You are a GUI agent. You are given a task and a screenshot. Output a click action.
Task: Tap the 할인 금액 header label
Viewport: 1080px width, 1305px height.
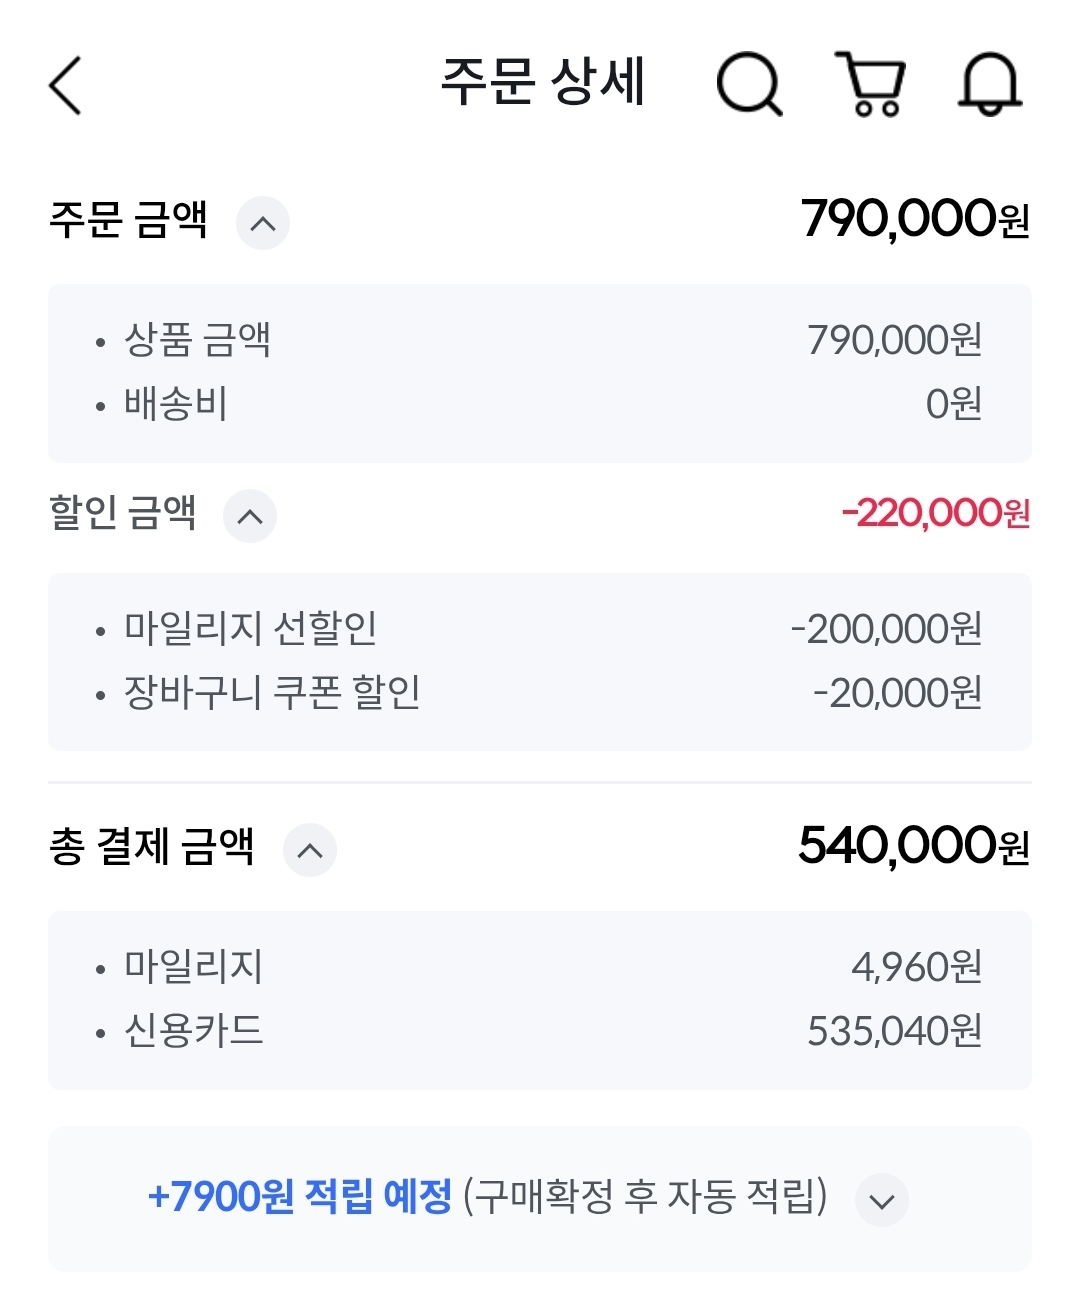pos(122,513)
